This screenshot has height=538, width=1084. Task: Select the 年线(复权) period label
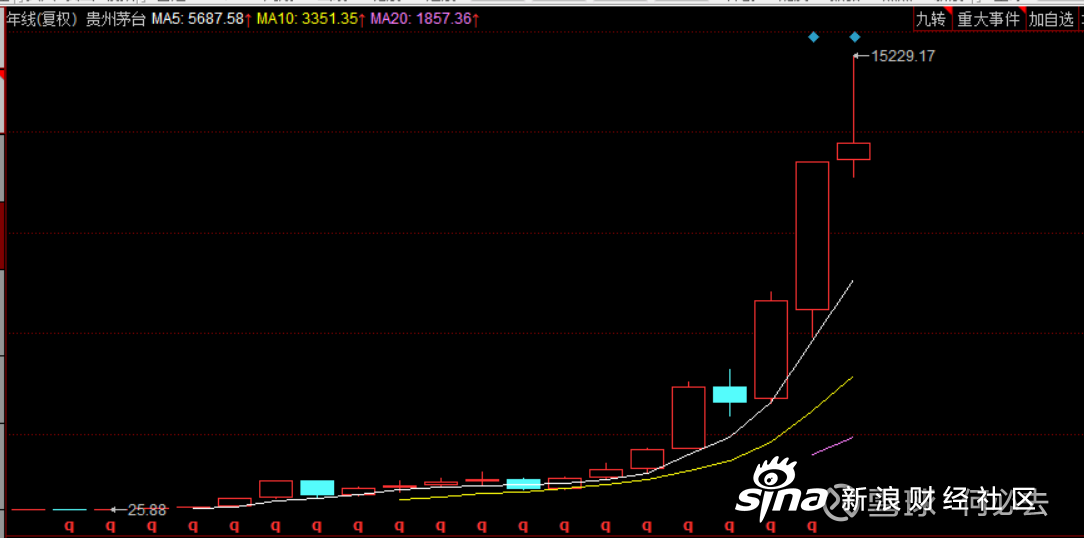41,19
